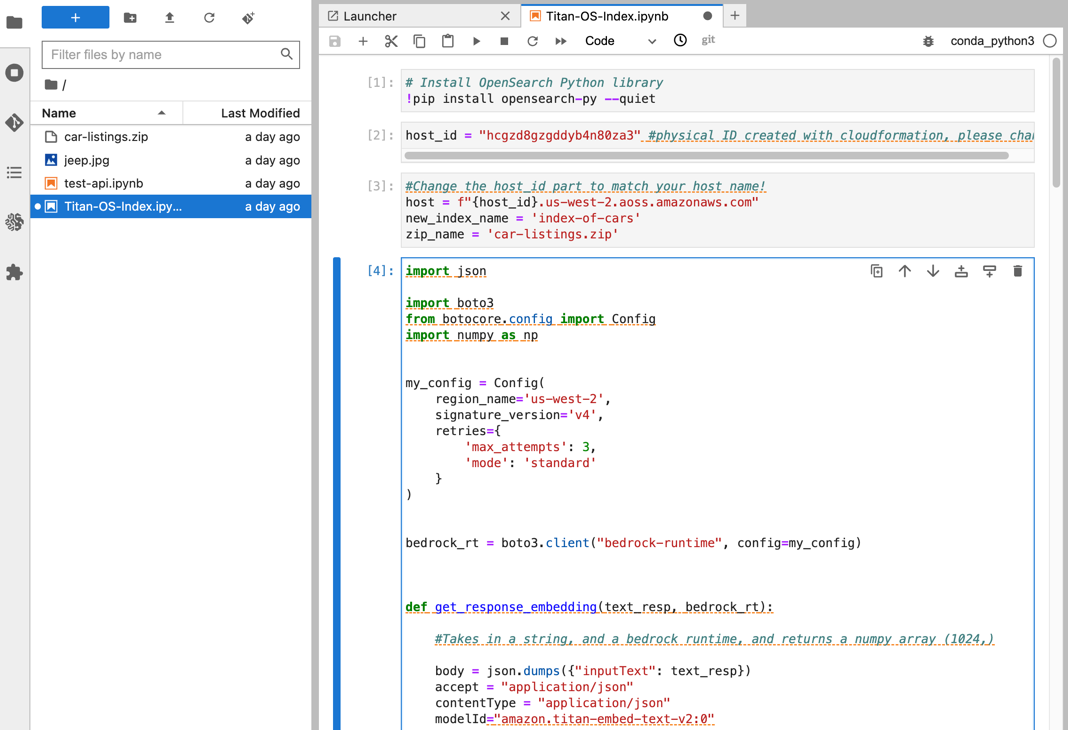
Task: Click the cut cell scissors icon
Action: (x=391, y=41)
